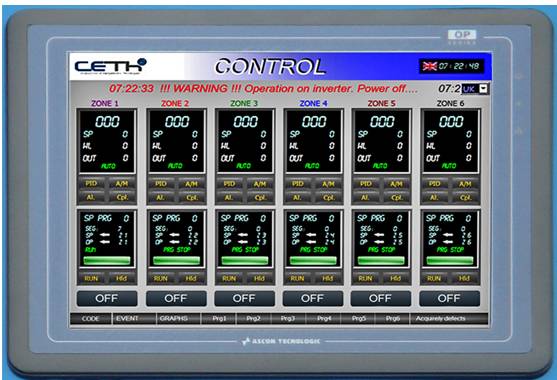
Task: Open the CODE tab
Action: point(91,319)
